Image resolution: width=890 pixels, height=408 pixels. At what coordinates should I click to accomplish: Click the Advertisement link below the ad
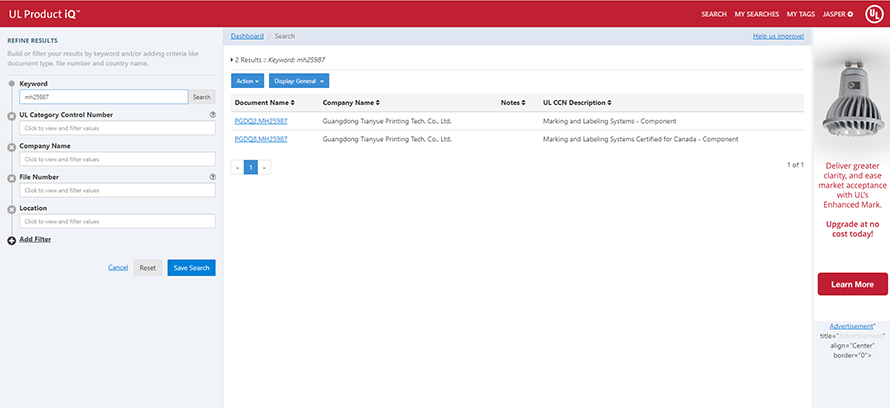point(851,326)
